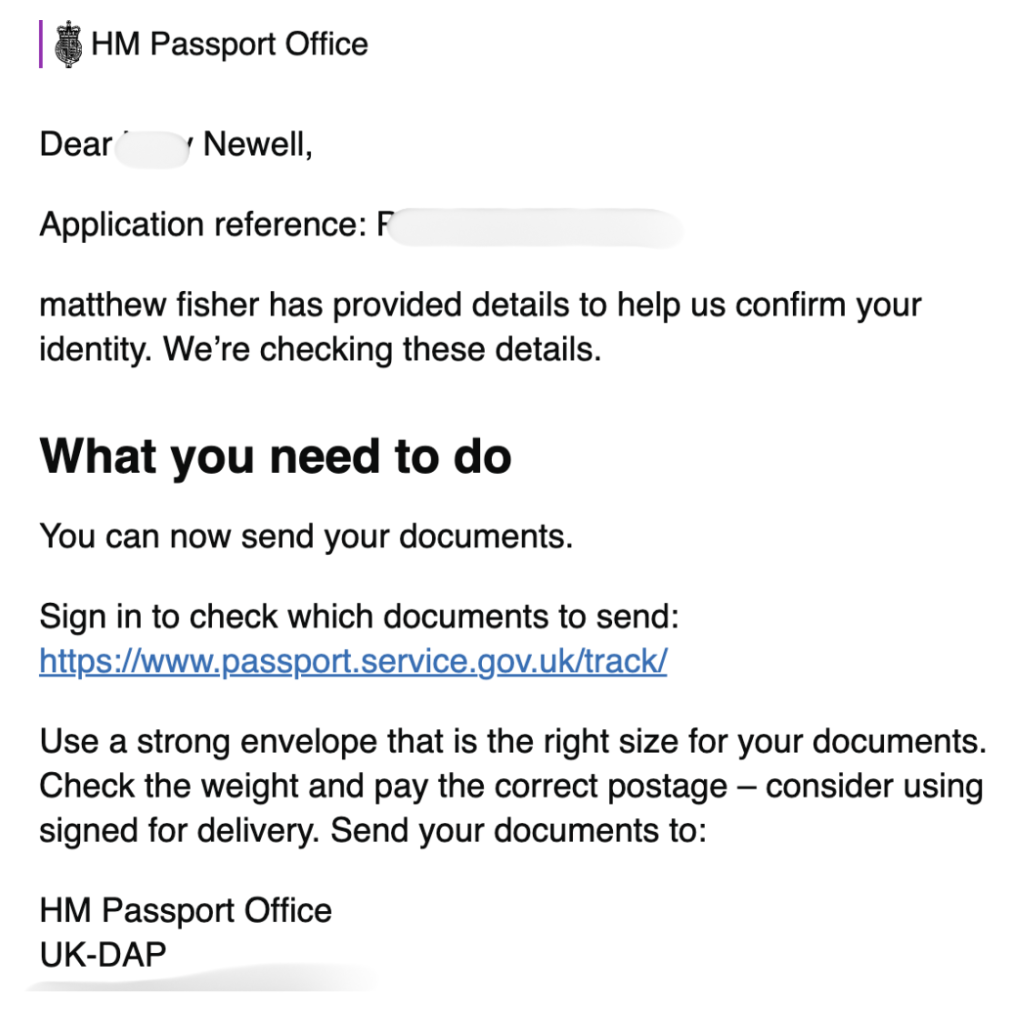This screenshot has height=1013, width=1024.
Task: Click the purple vertical bar beside crest
Action: (x=41, y=45)
